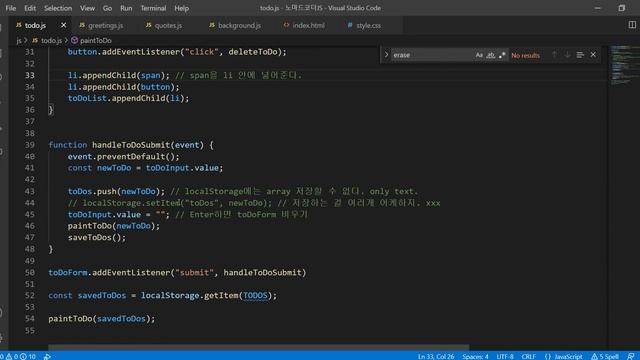Click the HTML icon on index.html tab
The width and height of the screenshot is (640, 360).
coord(286,25)
